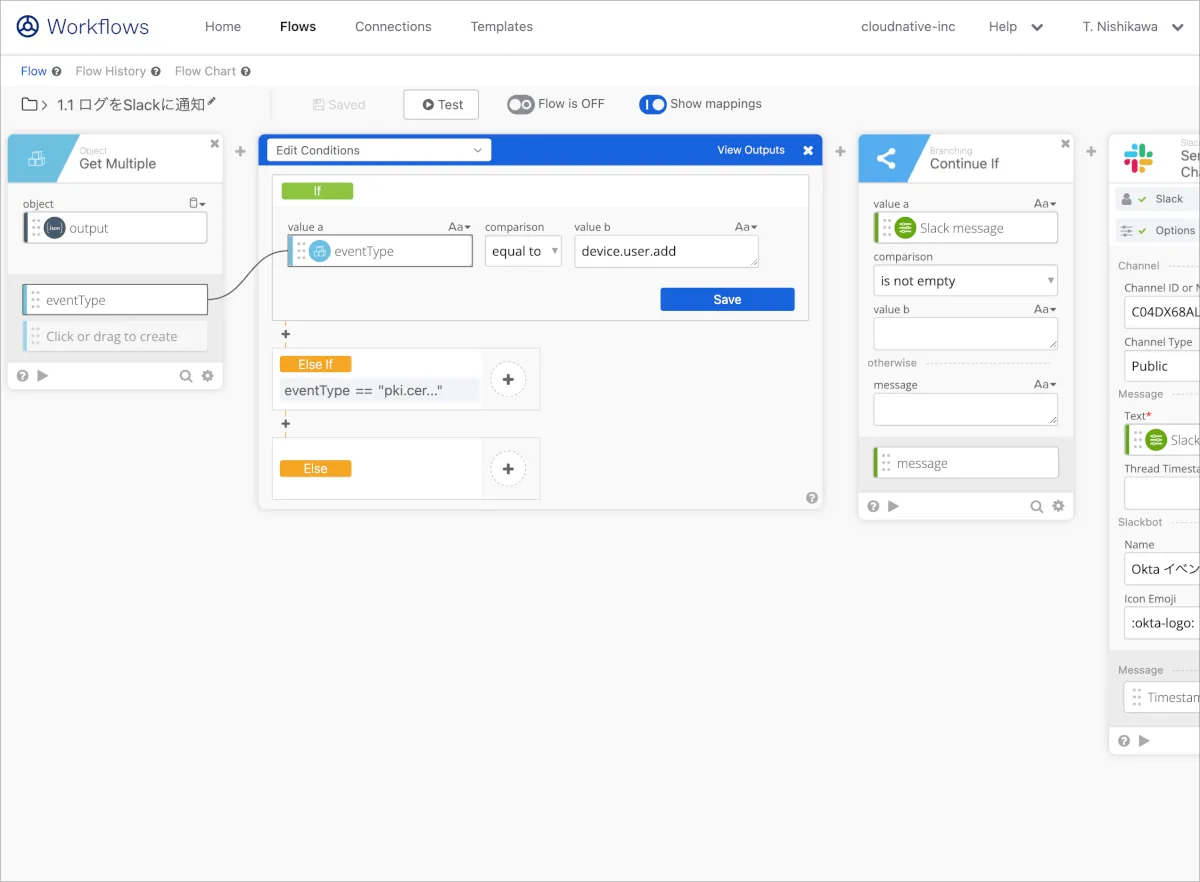Run the Get Multiple card with play icon
This screenshot has height=882, width=1200.
click(x=42, y=376)
